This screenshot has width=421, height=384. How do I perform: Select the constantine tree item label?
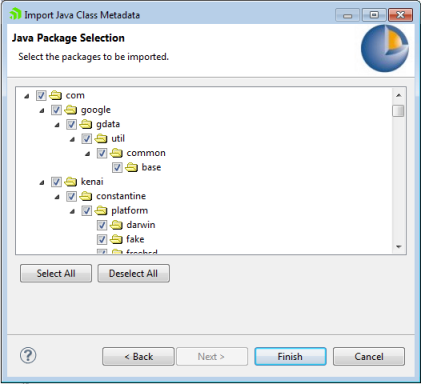point(121,196)
